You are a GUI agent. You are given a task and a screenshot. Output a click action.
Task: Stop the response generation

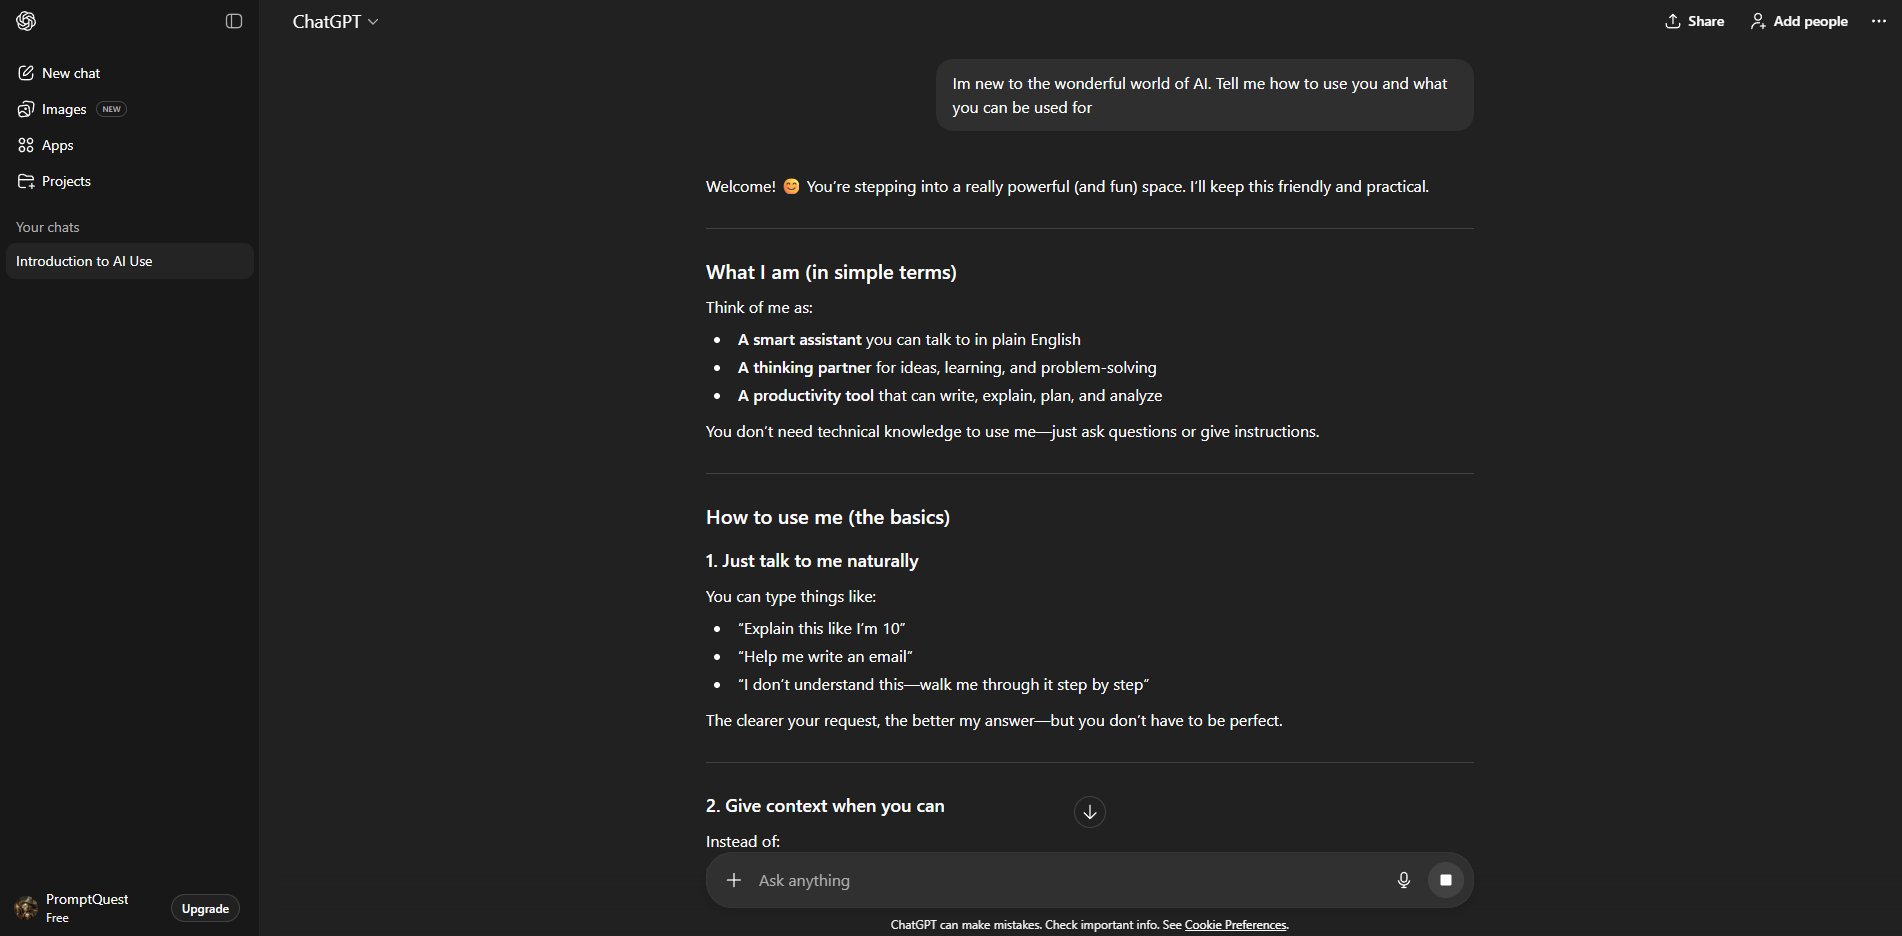pyautogui.click(x=1445, y=880)
